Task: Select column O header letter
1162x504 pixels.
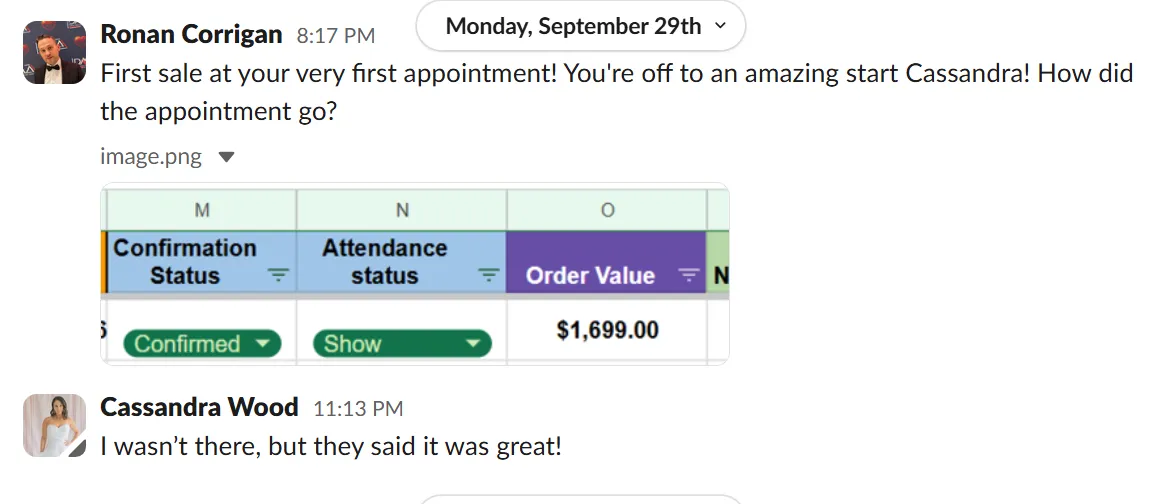Action: (x=607, y=210)
